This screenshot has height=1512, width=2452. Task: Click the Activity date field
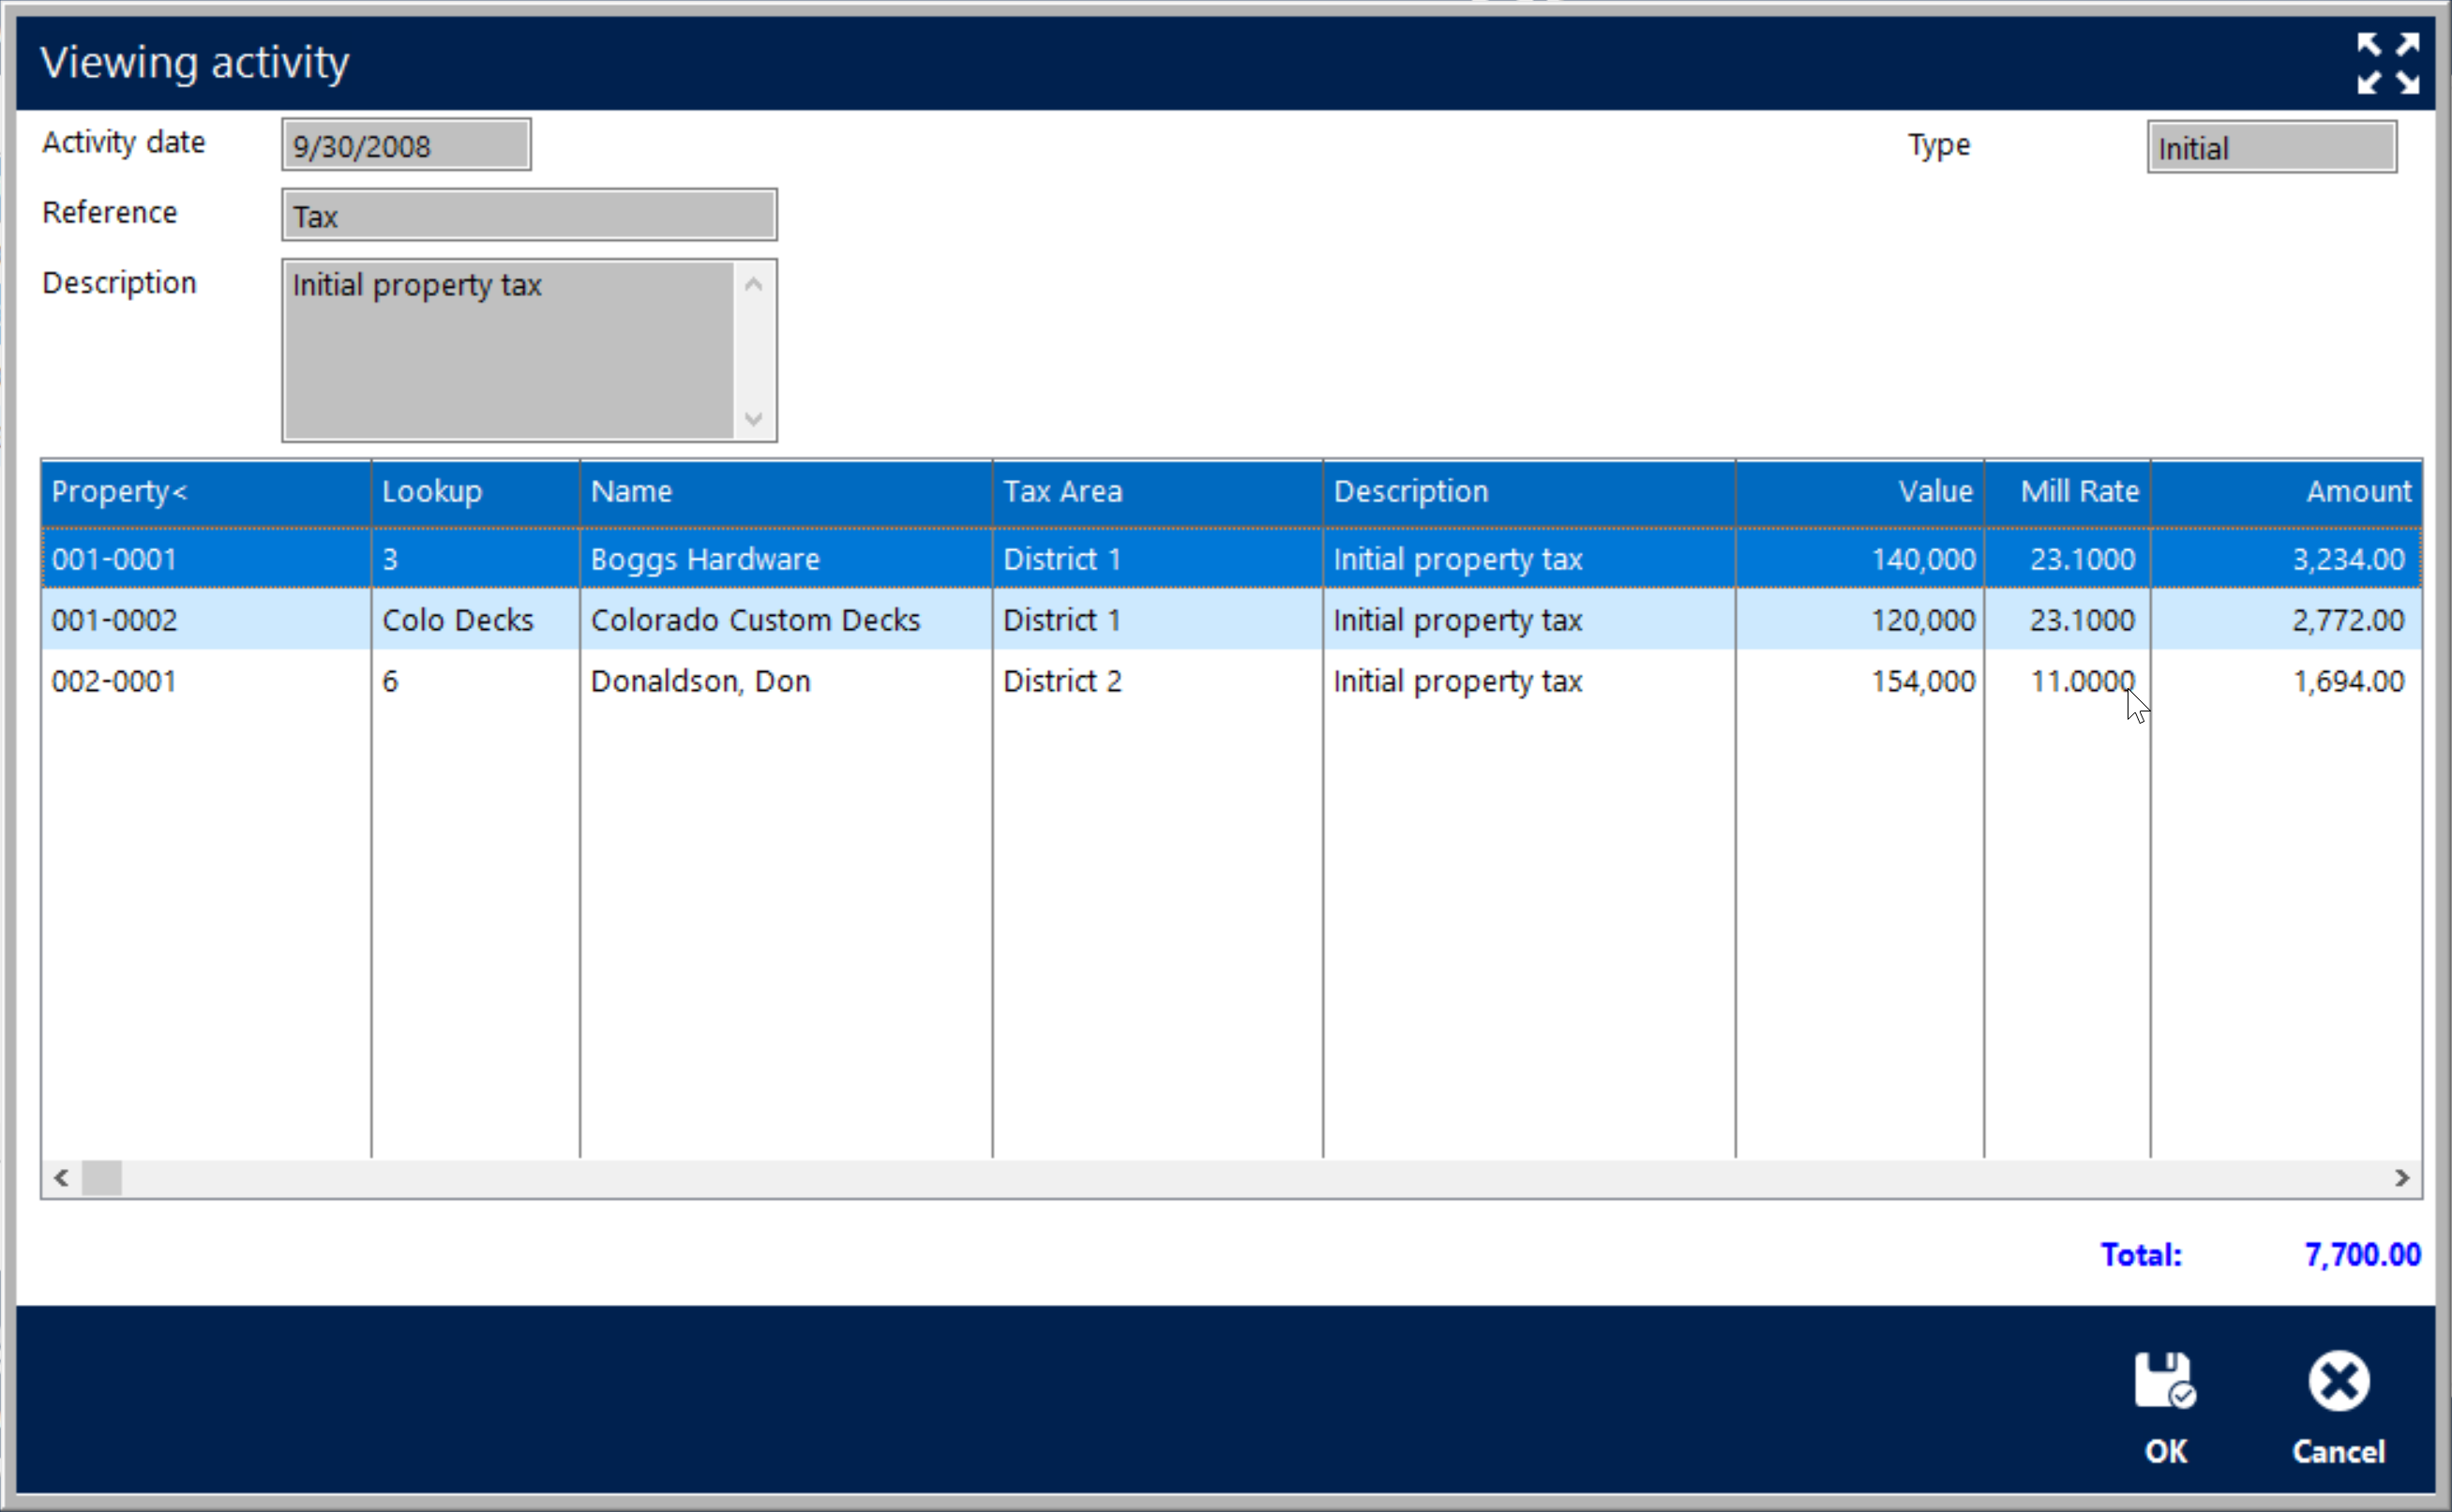[x=406, y=146]
